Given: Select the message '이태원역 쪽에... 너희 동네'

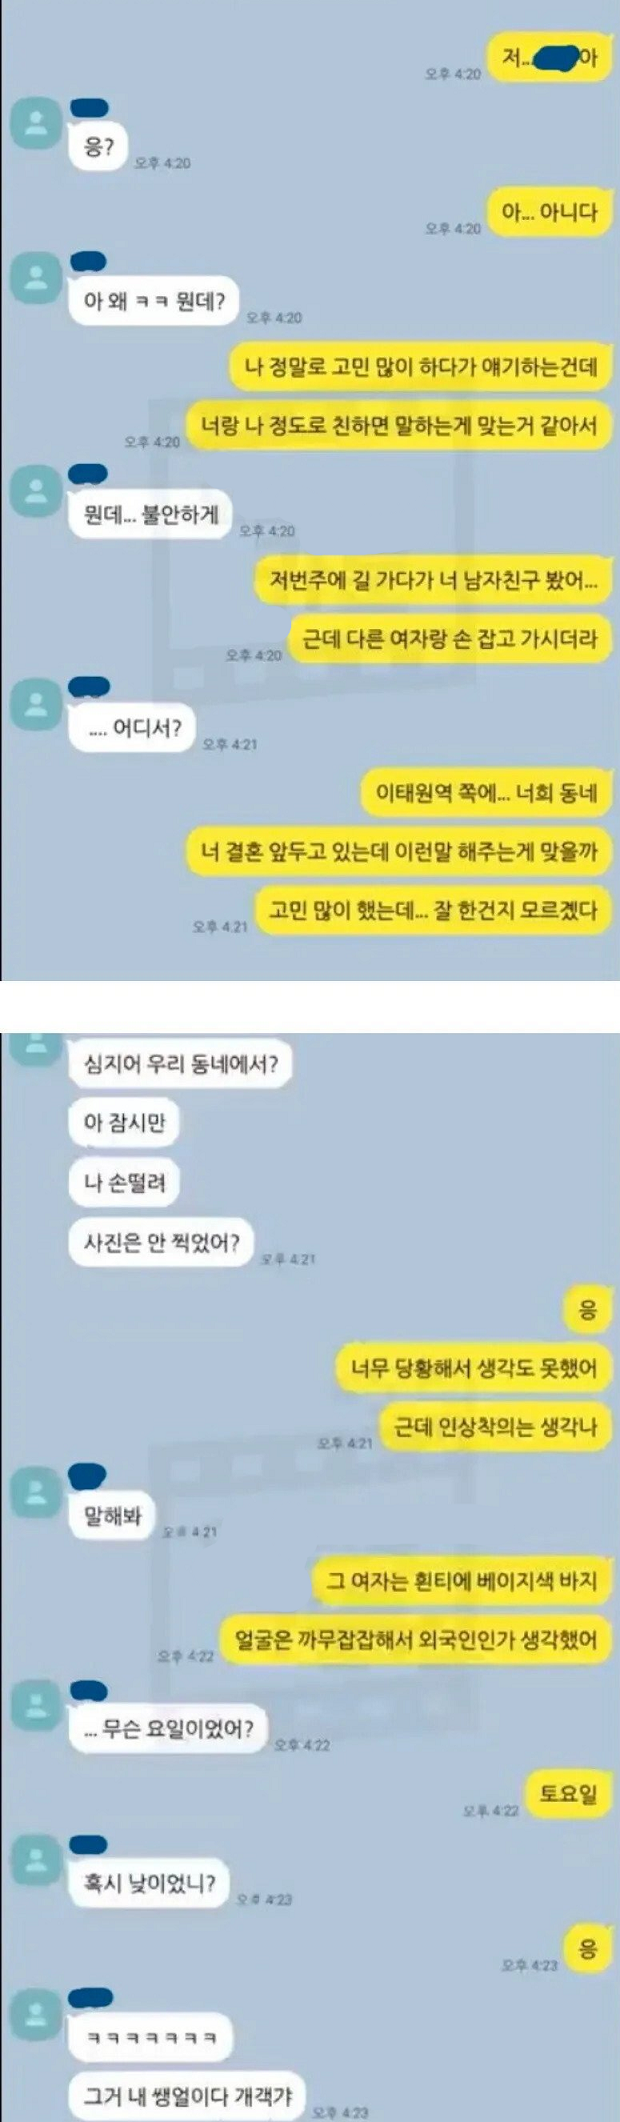Looking at the screenshot, I should click(486, 793).
